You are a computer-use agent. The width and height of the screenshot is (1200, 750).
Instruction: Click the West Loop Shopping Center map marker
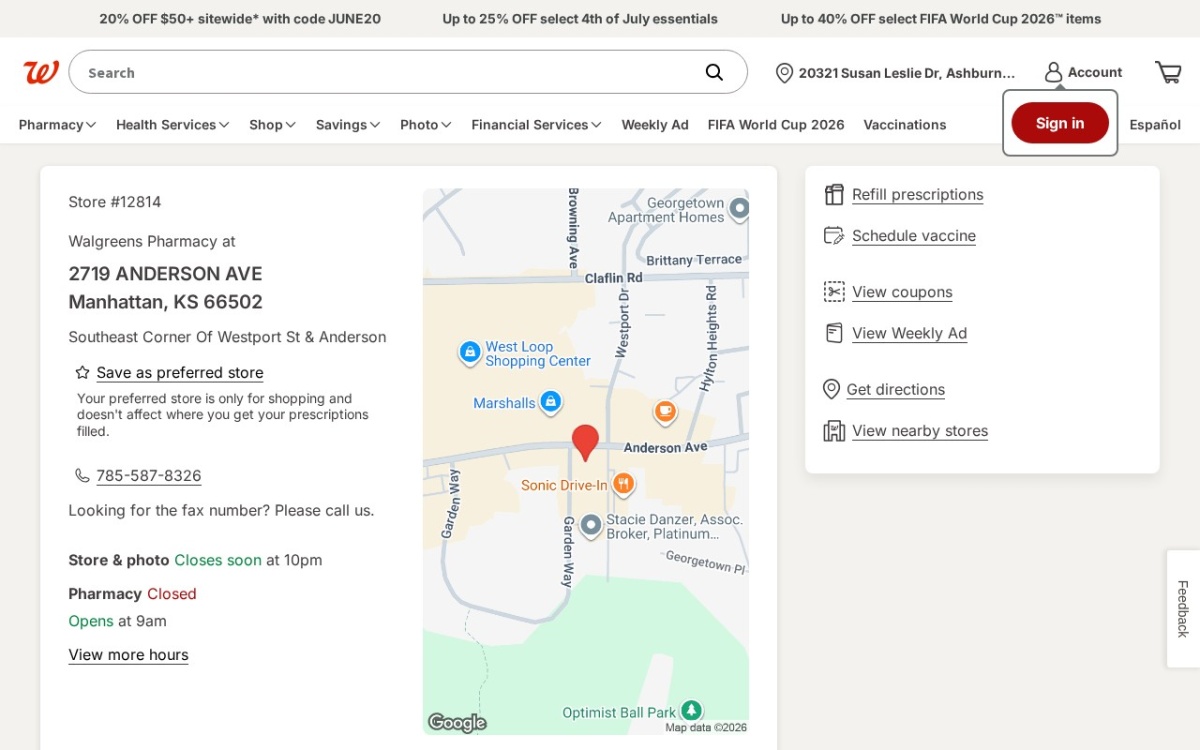(470, 352)
